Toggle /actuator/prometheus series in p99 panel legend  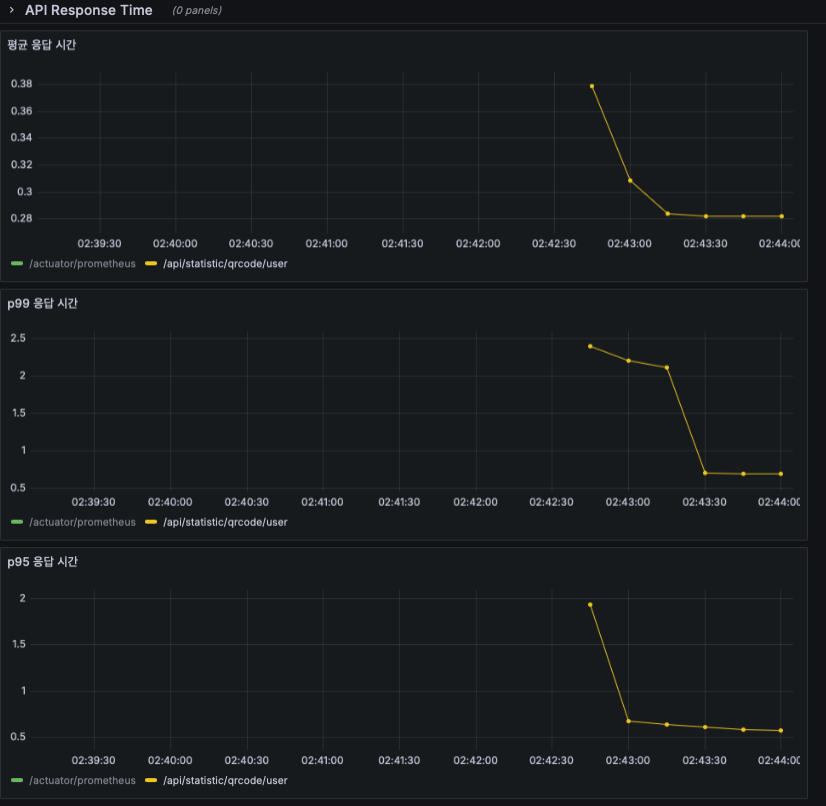tap(82, 522)
